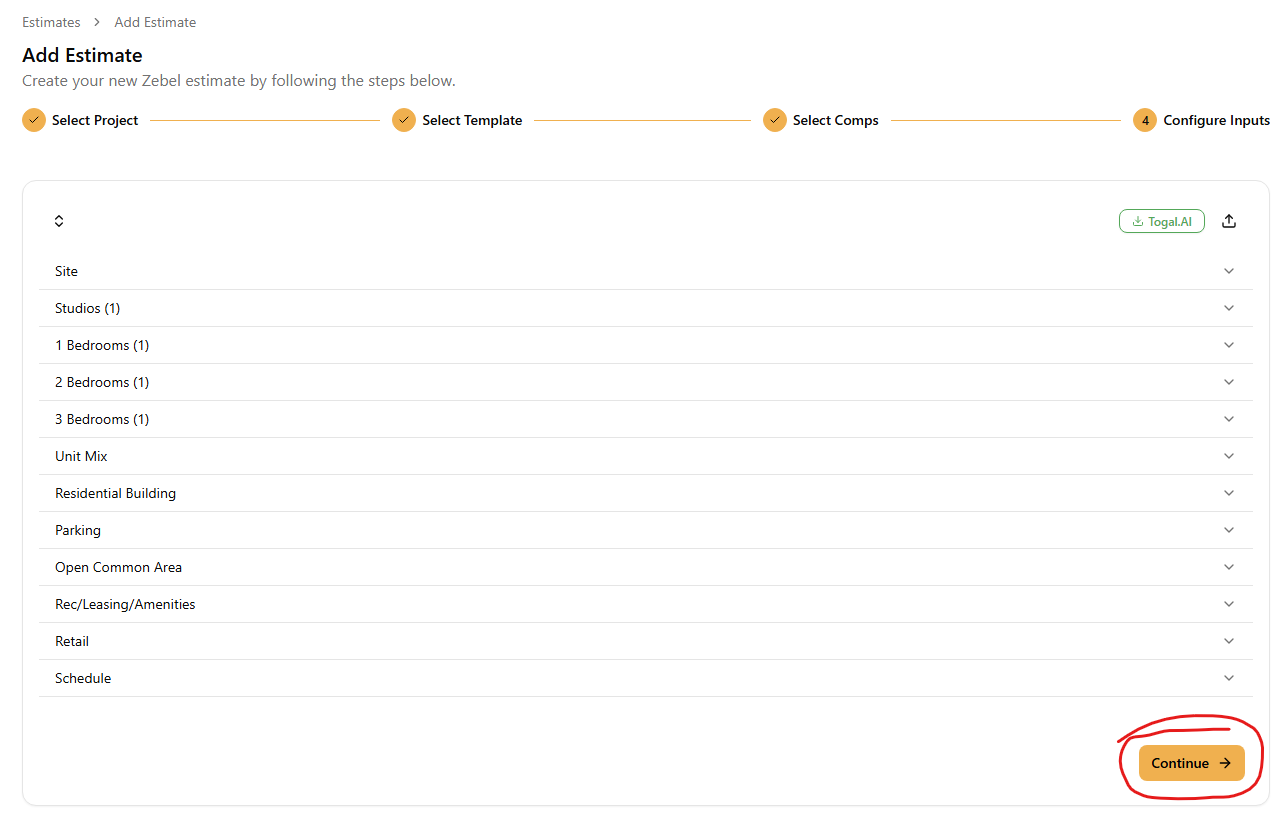Click the Select Project step checkmark icon
This screenshot has height=821, width=1285.
tap(34, 120)
